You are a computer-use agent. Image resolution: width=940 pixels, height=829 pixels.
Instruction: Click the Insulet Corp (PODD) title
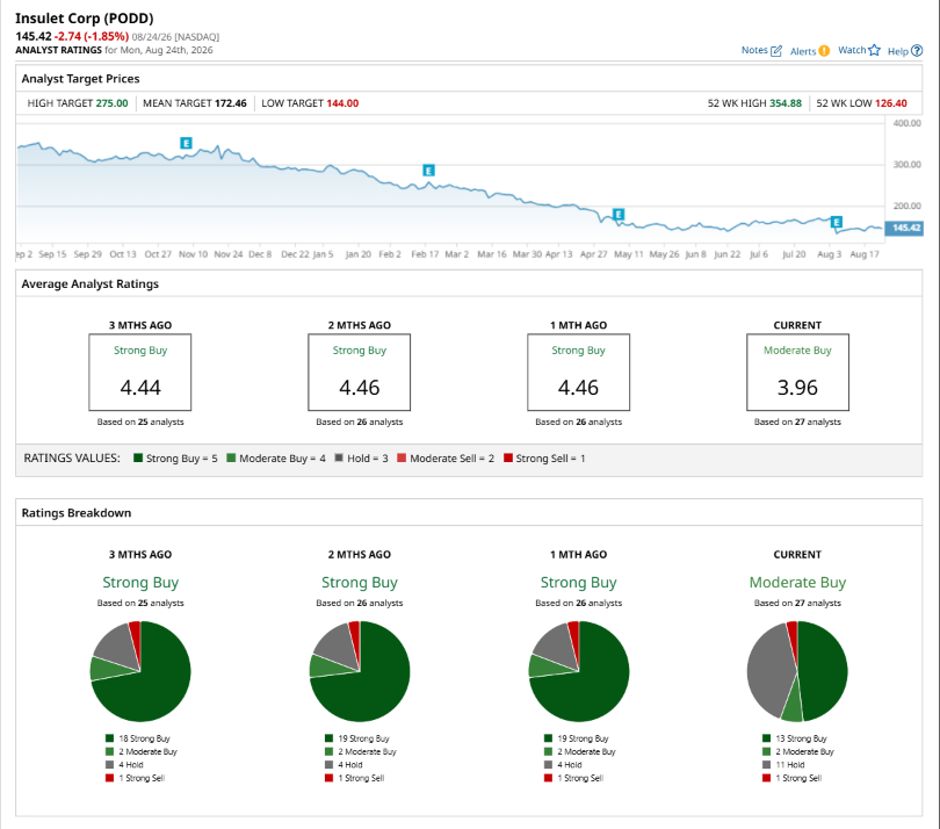point(85,18)
